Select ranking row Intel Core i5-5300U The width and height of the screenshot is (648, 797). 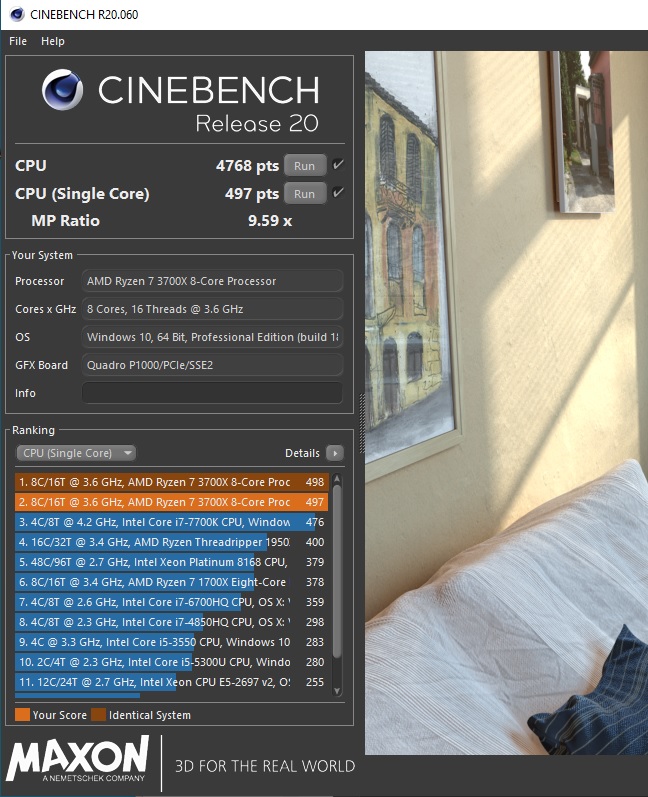172,662
